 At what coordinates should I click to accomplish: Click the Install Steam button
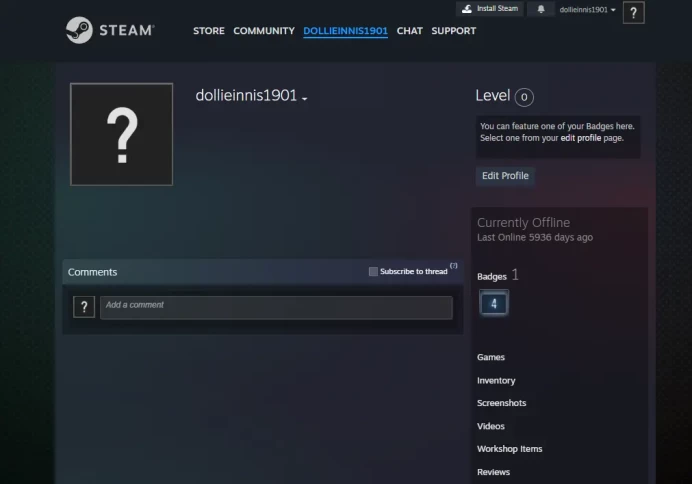pos(490,9)
